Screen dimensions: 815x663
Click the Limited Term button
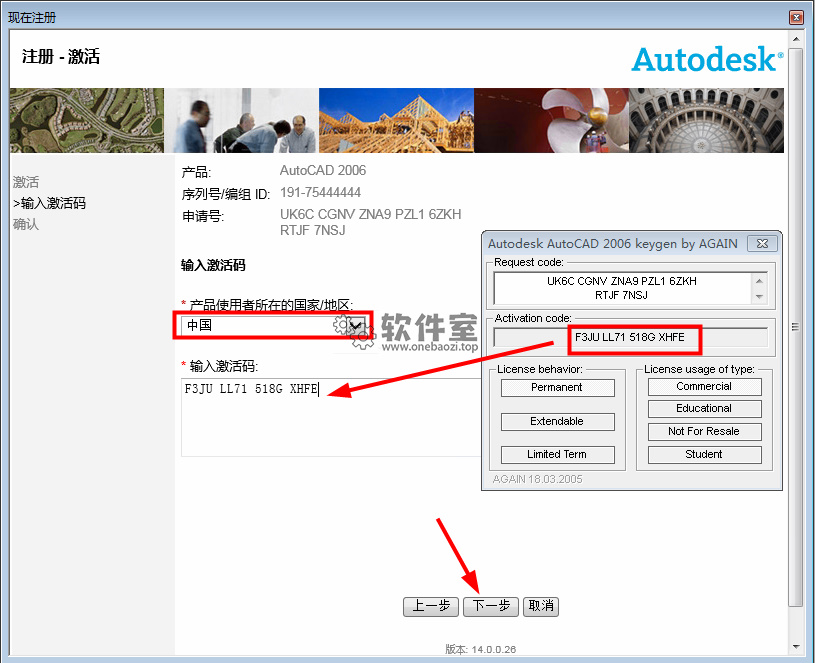[557, 454]
